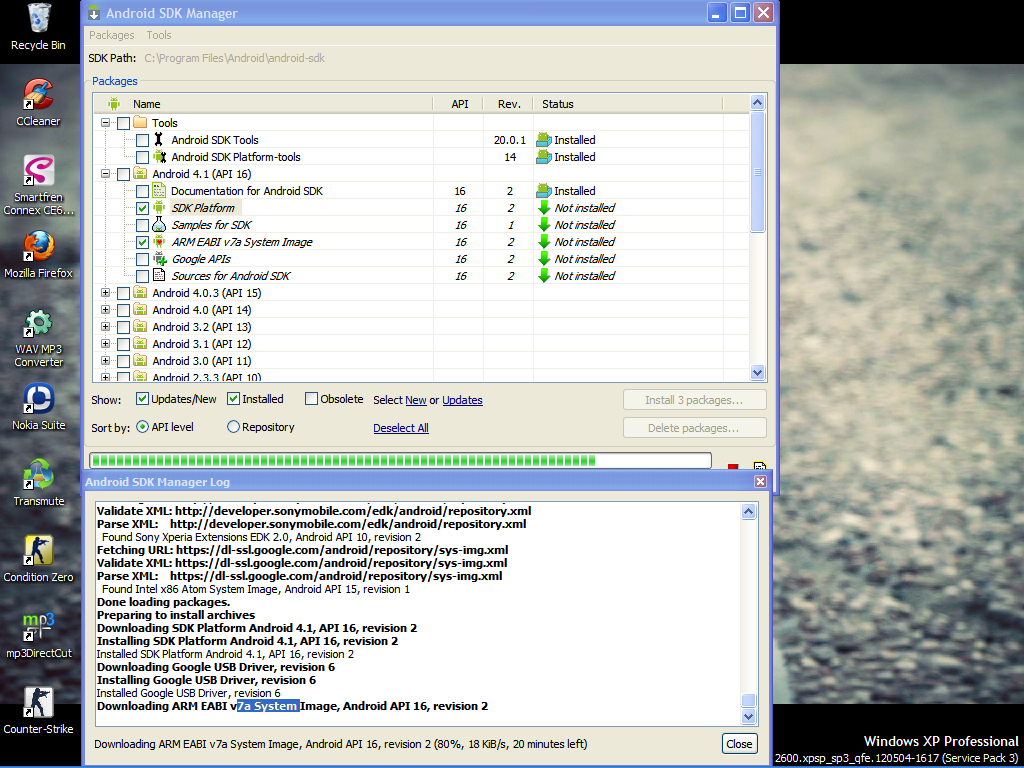
Task: Click the Android SDK Tools wrench icon
Action: tap(159, 140)
